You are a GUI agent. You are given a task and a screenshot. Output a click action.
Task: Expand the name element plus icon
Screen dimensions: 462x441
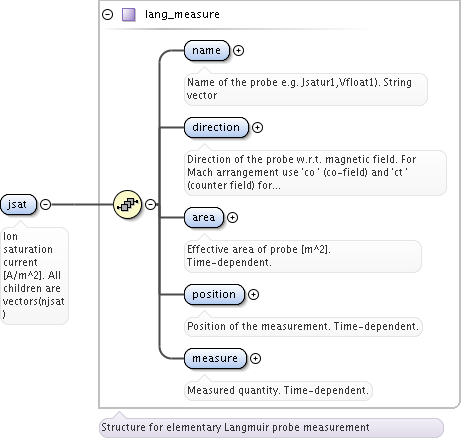tap(238, 50)
